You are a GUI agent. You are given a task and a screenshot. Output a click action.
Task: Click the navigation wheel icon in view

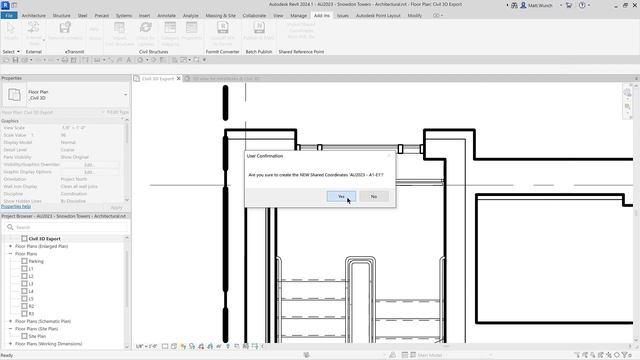[x=628, y=93]
